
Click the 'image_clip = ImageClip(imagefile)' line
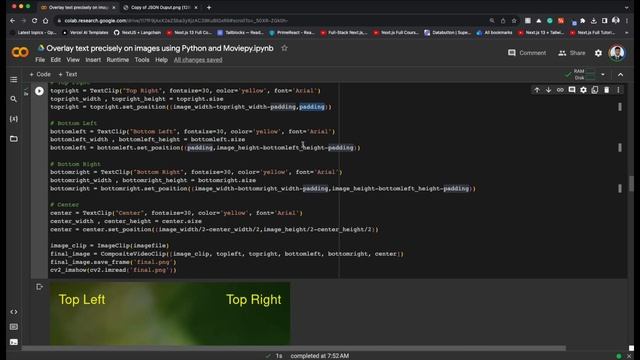(x=109, y=246)
